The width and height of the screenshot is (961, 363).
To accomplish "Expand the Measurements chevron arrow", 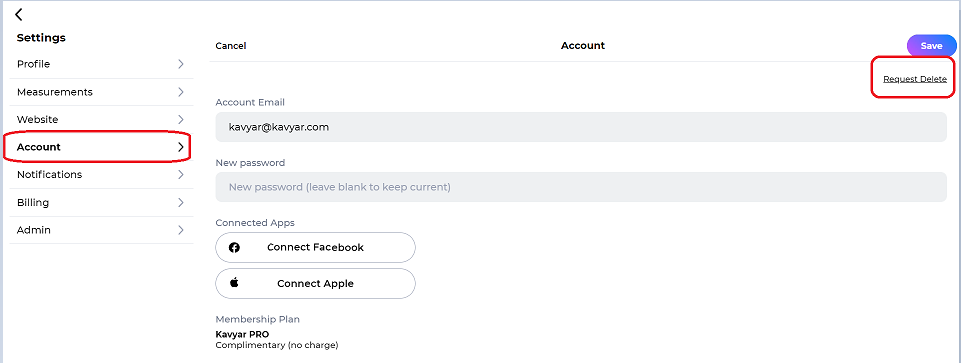I will 181,92.
